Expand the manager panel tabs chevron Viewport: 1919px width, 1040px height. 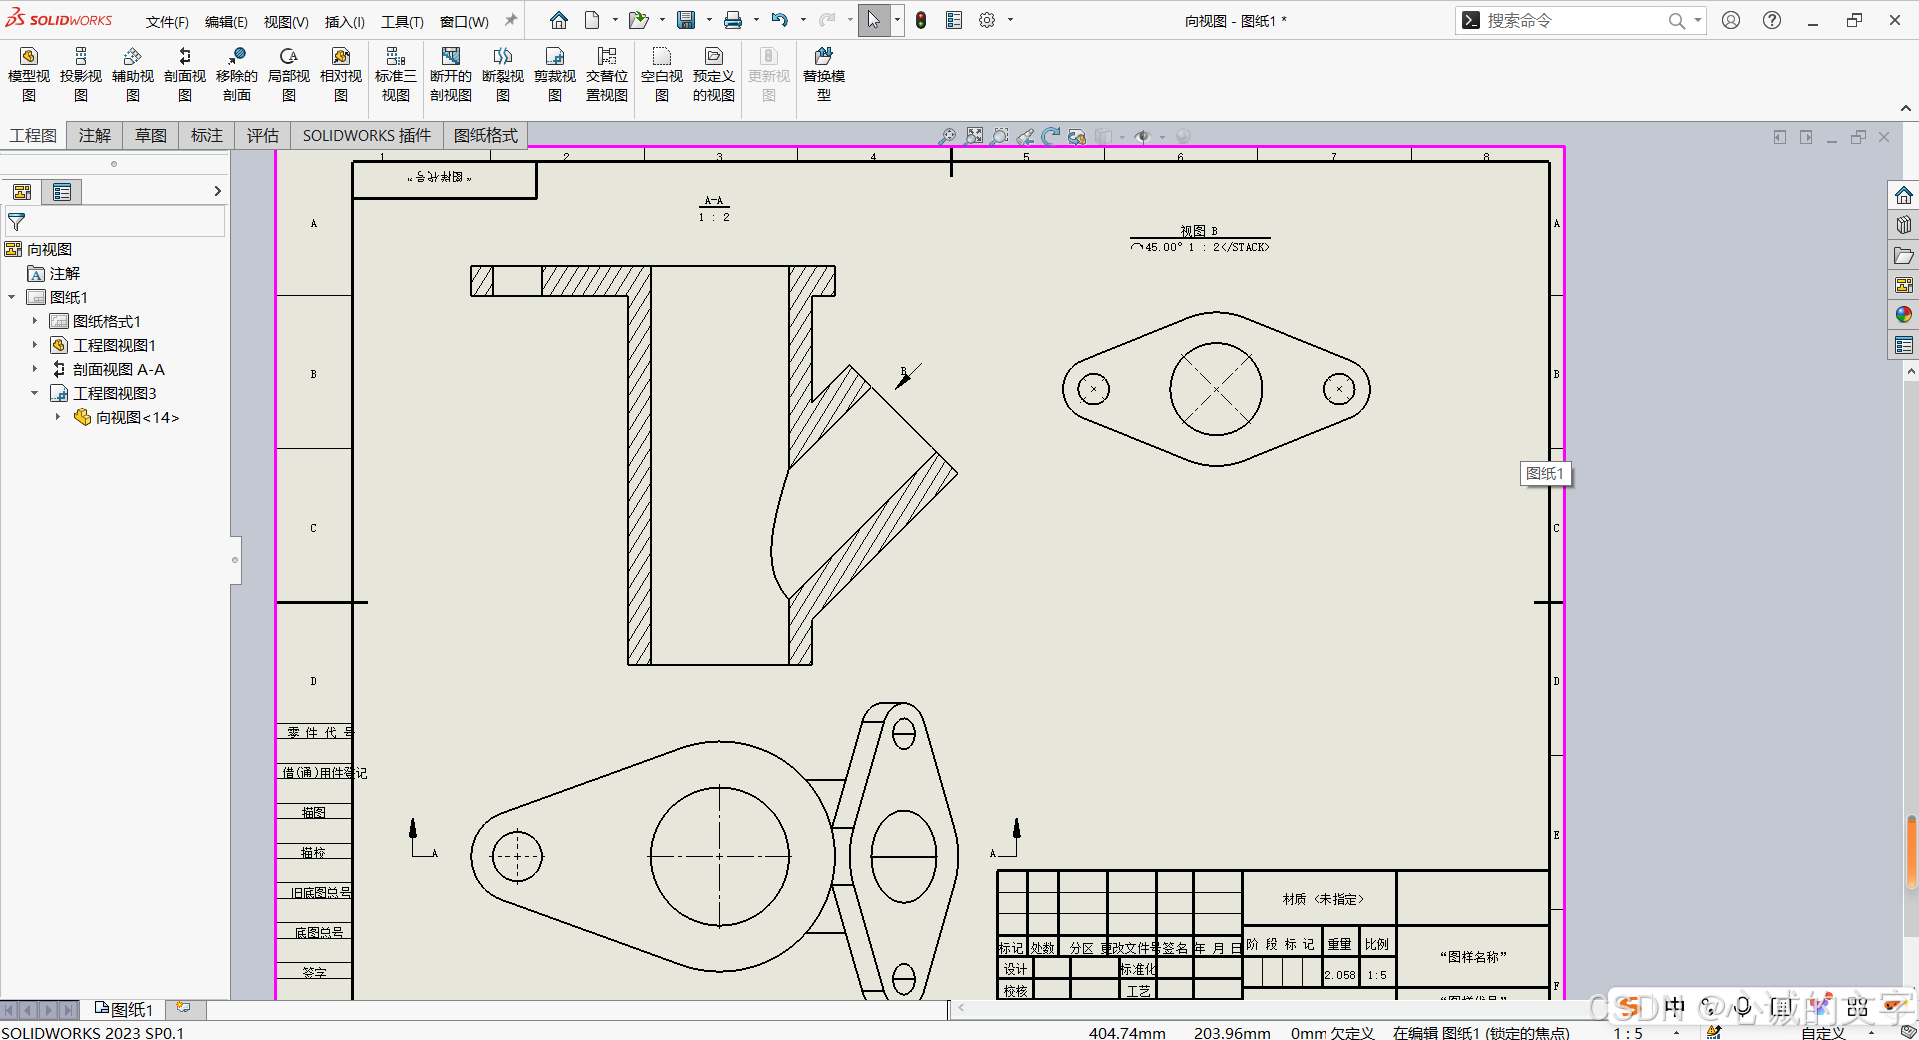coord(217,191)
